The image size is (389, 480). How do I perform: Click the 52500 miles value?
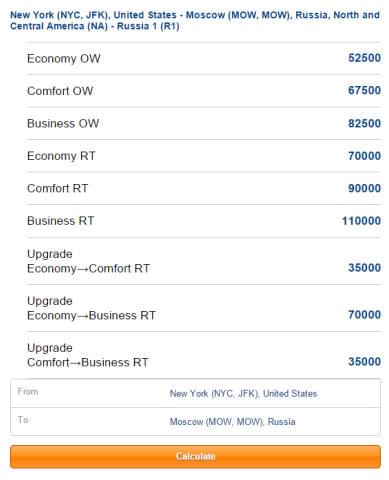click(364, 58)
